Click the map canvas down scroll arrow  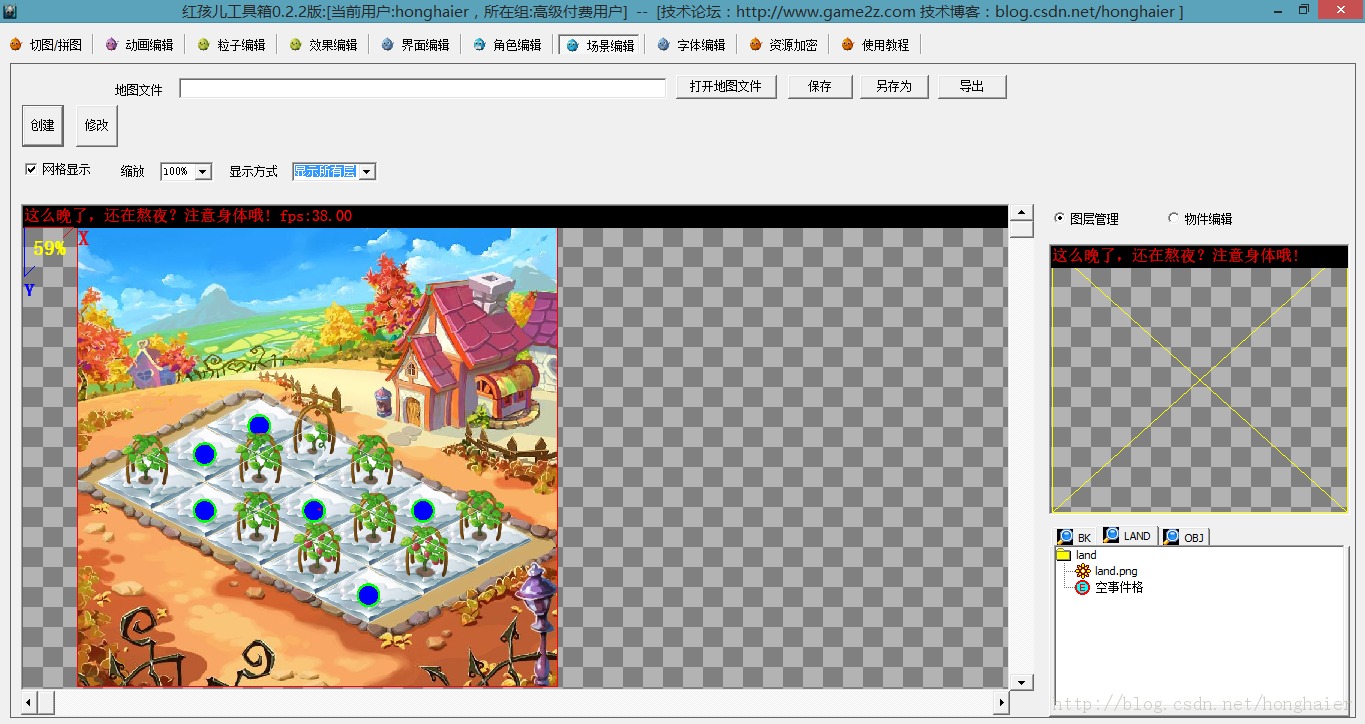[x=1021, y=682]
